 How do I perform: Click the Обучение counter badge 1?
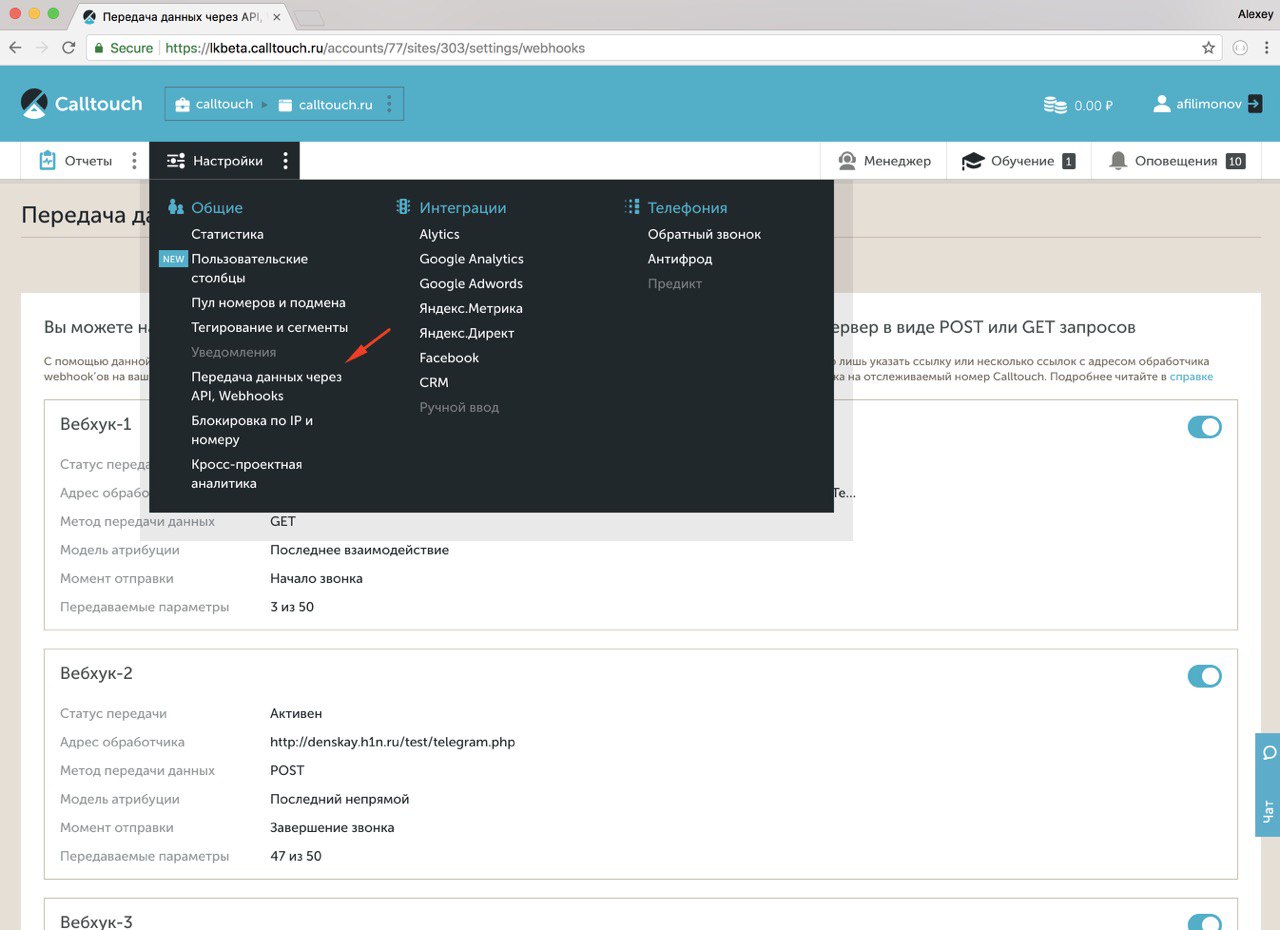[1068, 161]
